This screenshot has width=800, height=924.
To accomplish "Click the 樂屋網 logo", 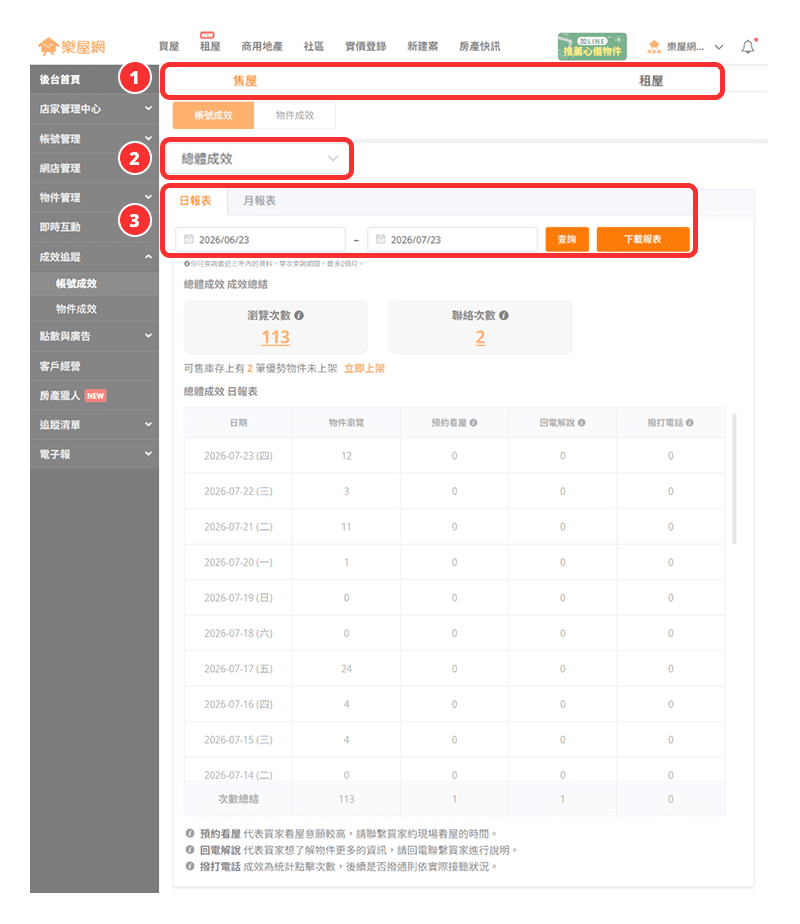I will pyautogui.click(x=71, y=46).
